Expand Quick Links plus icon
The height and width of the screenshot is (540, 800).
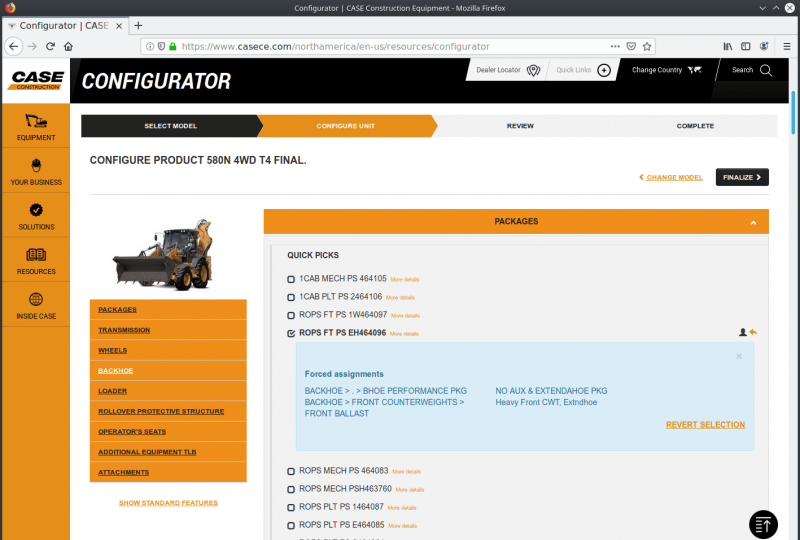pos(604,70)
